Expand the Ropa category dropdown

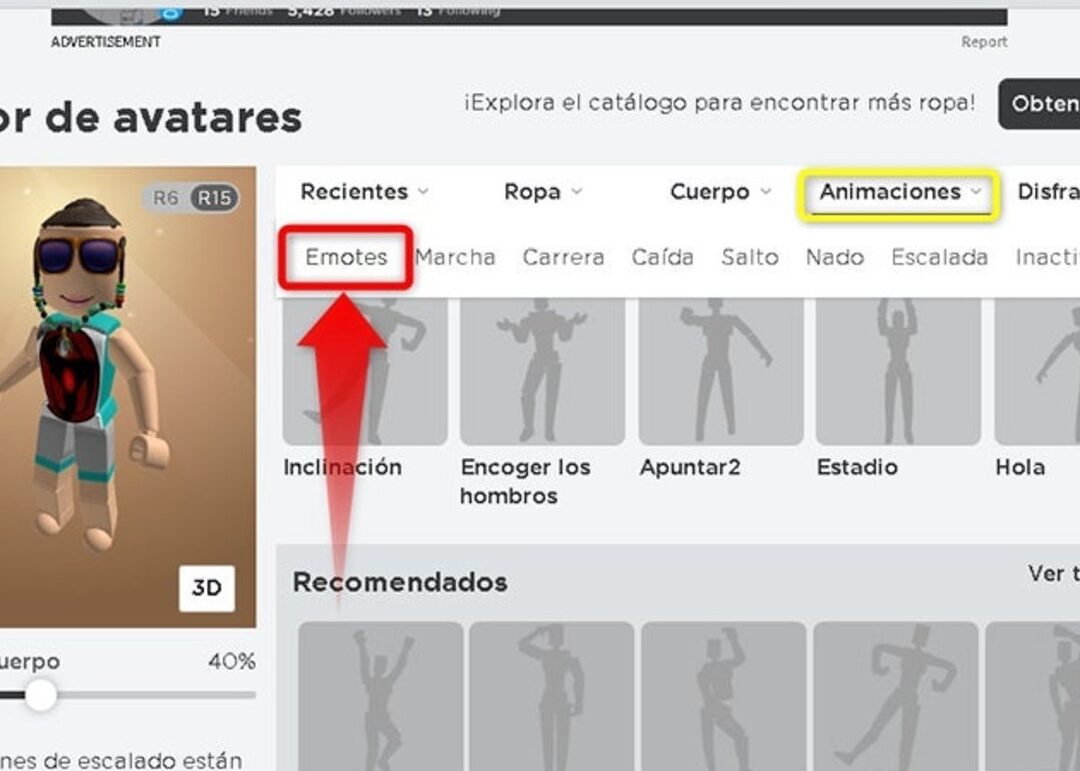pyautogui.click(x=543, y=192)
